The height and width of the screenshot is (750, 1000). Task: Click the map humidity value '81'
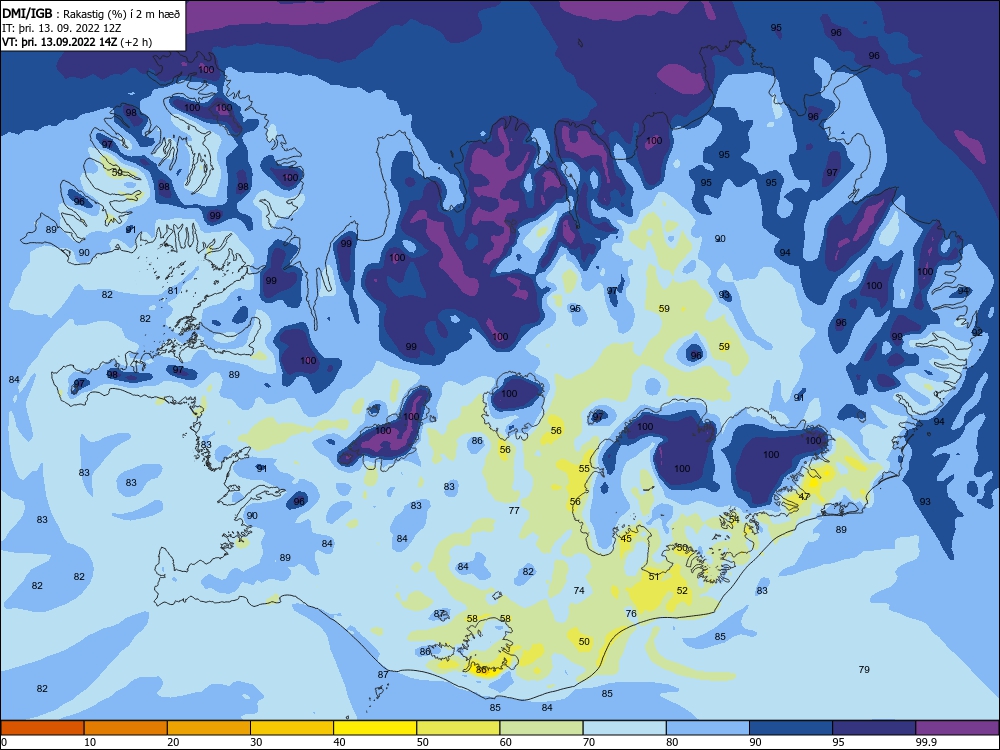(x=173, y=291)
